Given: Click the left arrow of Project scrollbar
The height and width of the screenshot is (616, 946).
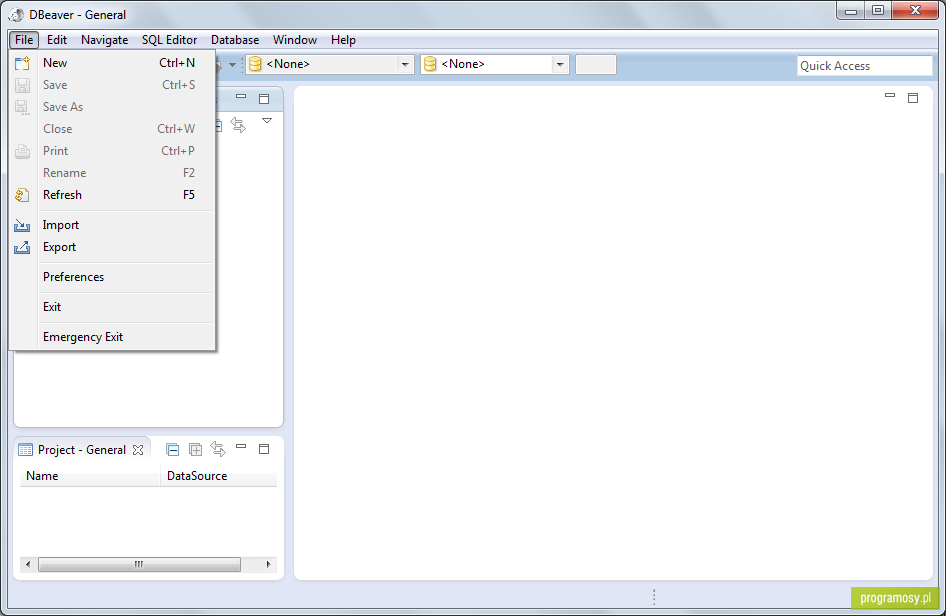Looking at the screenshot, I should tap(28, 565).
